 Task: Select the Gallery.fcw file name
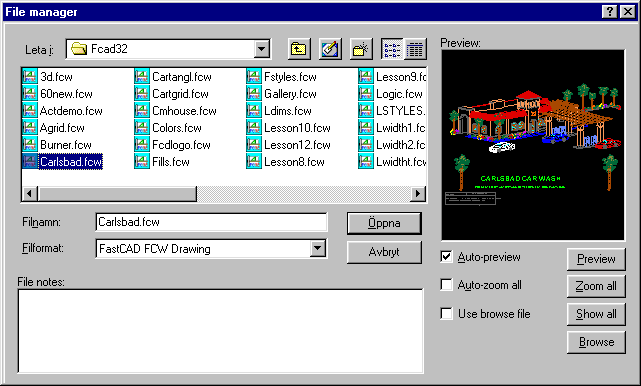(x=290, y=94)
